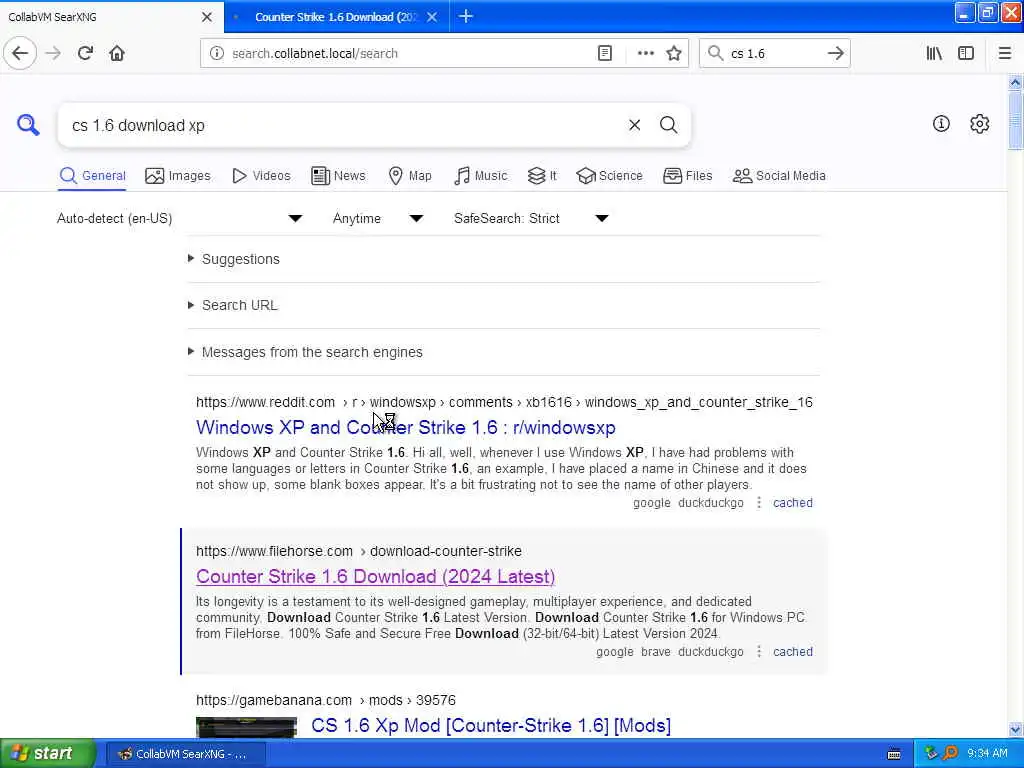Open cached copy of reddit result
The width and height of the screenshot is (1024, 768).
click(793, 503)
